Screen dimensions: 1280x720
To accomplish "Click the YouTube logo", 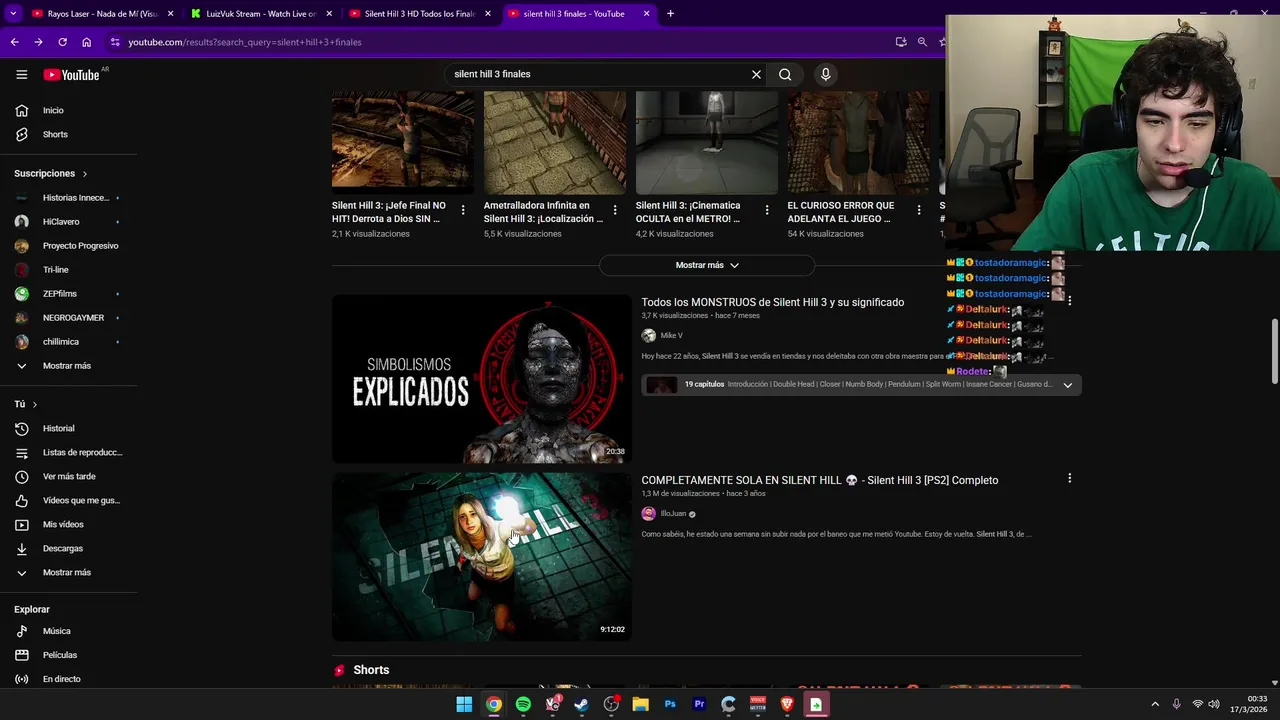I will (72, 74).
